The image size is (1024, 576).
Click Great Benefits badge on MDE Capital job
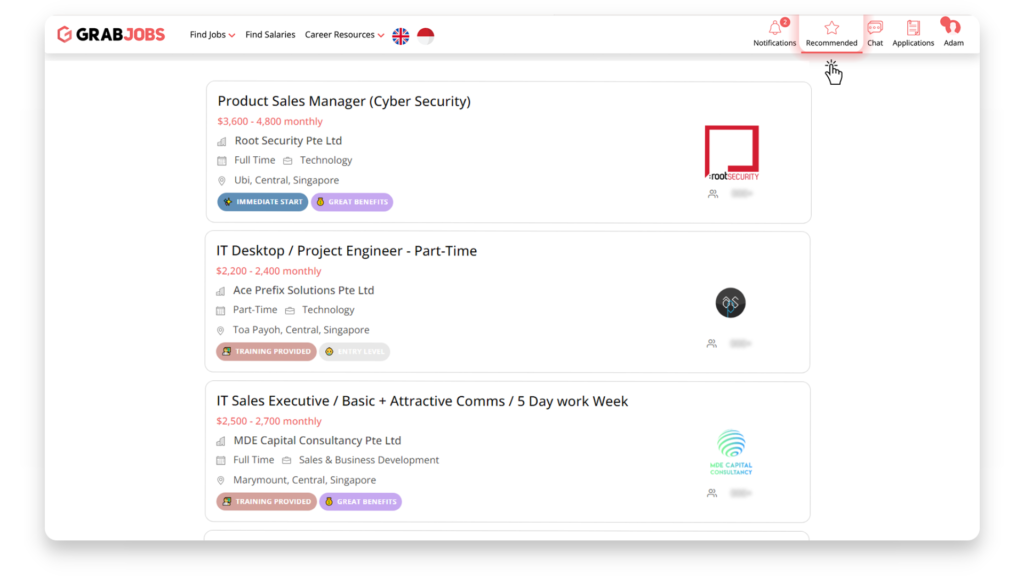(x=360, y=502)
